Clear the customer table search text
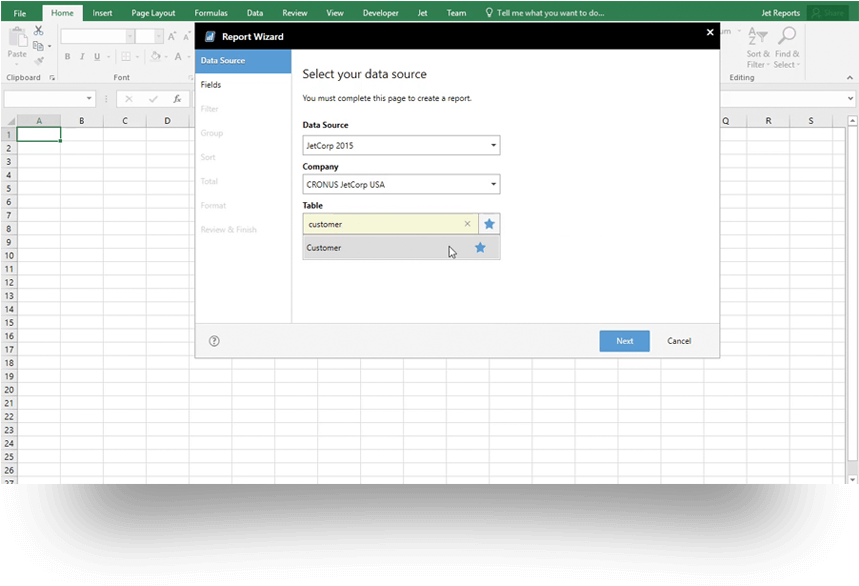 [467, 223]
